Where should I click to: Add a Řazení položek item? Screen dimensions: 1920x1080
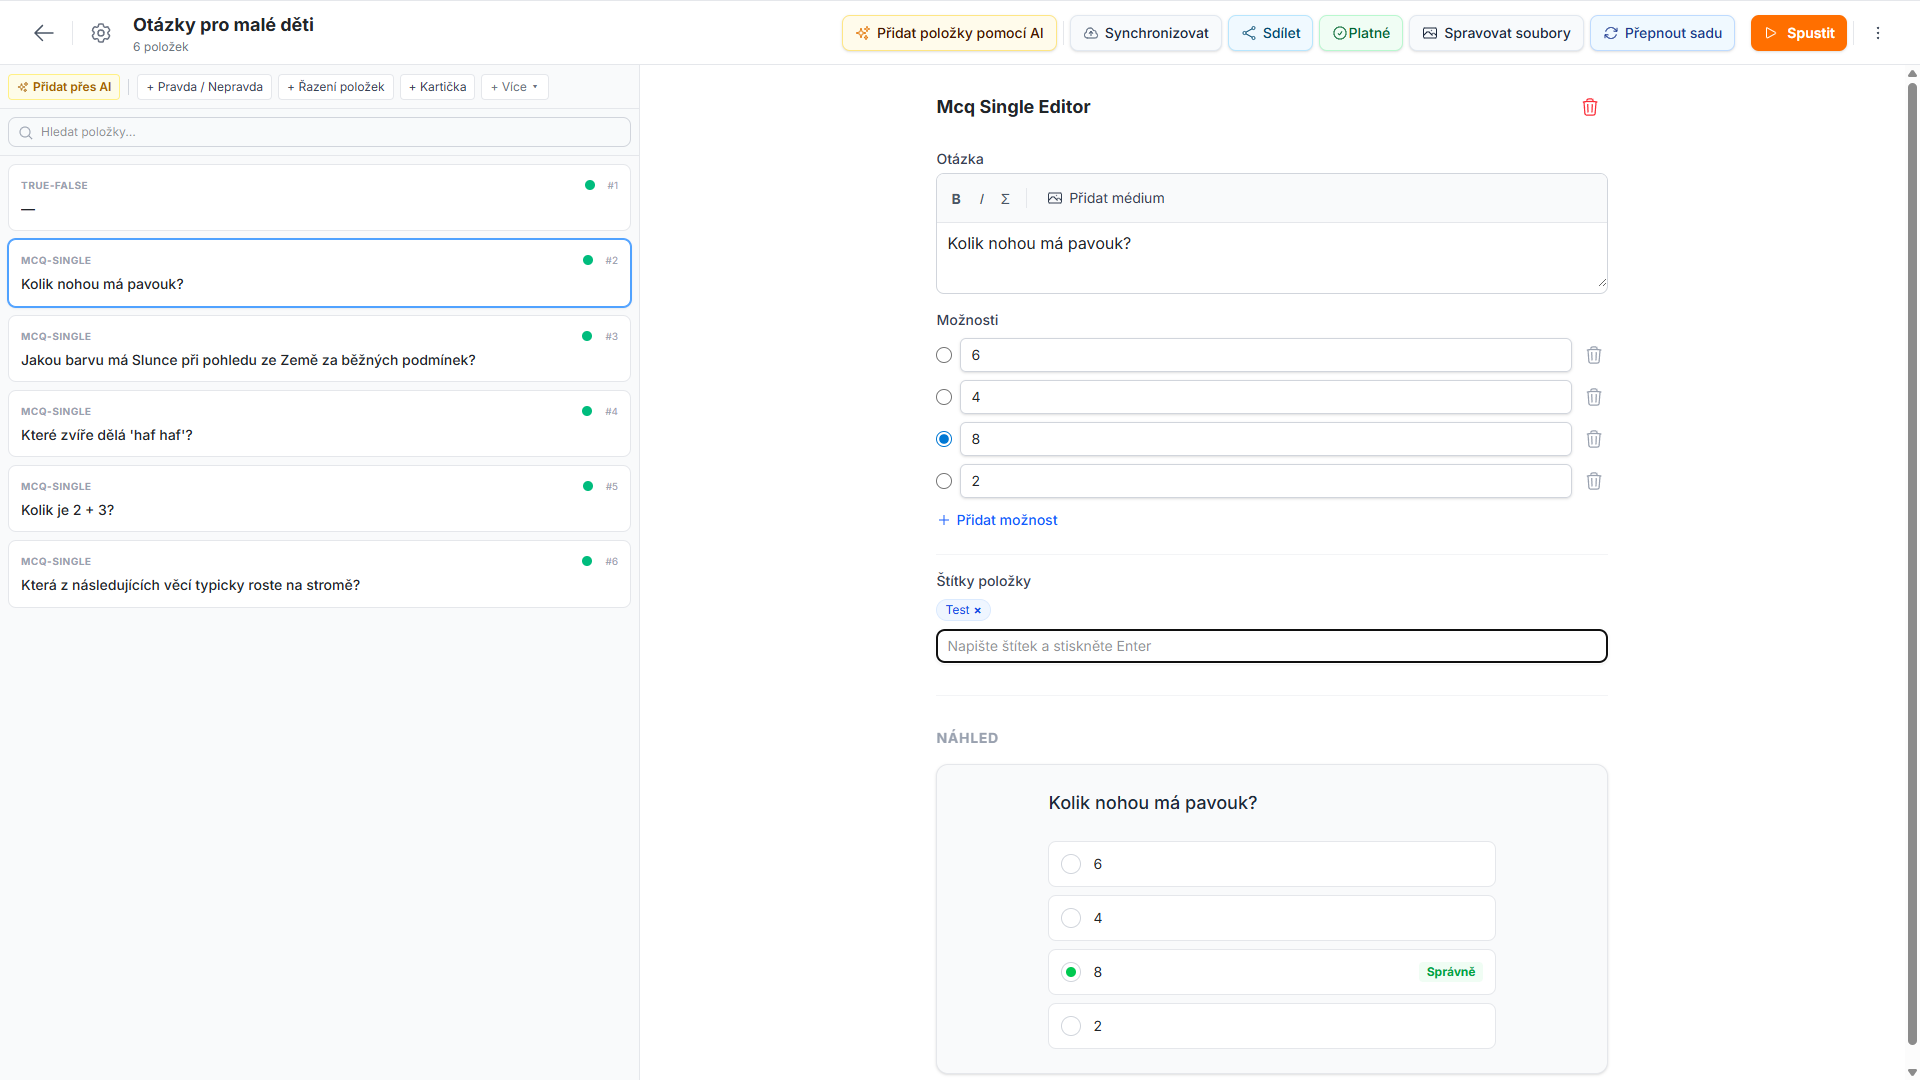335,87
